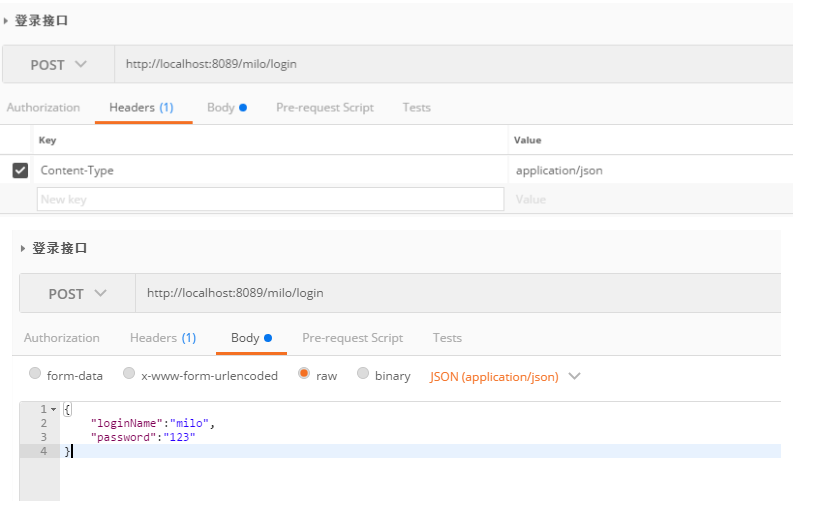
Task: Open Pre-request Script tab in lower panel
Action: point(353,338)
